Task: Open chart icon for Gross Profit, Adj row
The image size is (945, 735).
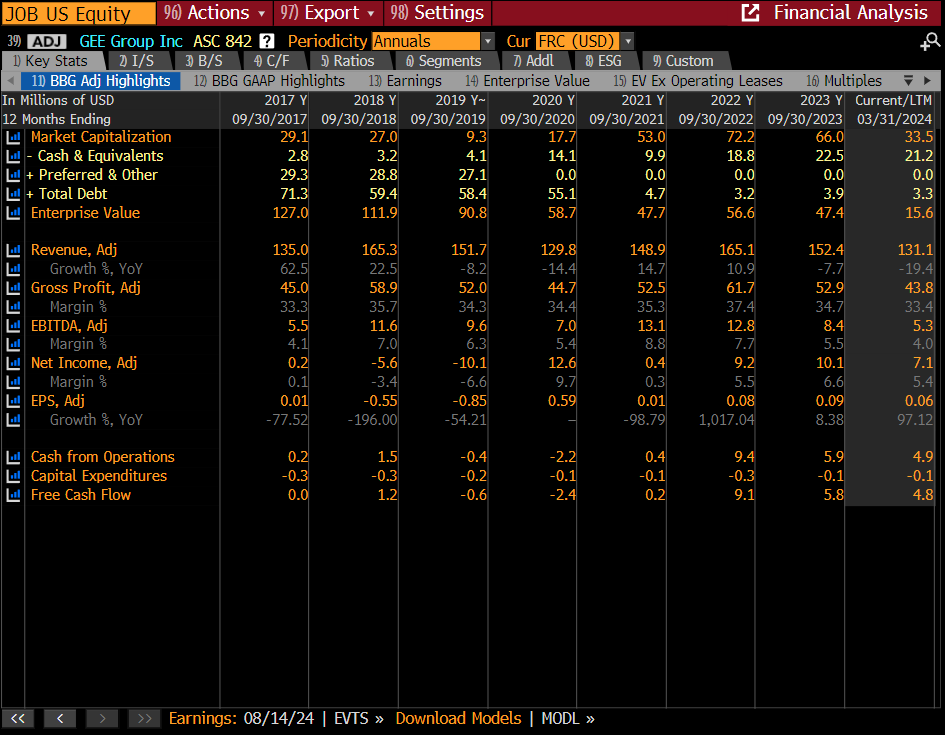Action: point(13,288)
